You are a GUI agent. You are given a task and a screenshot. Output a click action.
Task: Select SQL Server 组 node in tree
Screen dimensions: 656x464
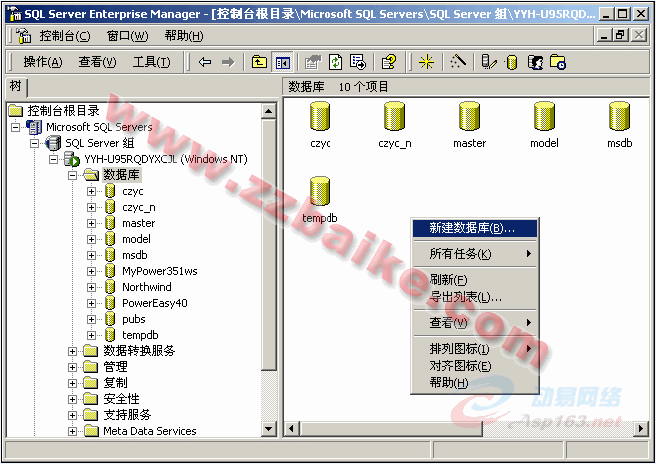(100, 143)
